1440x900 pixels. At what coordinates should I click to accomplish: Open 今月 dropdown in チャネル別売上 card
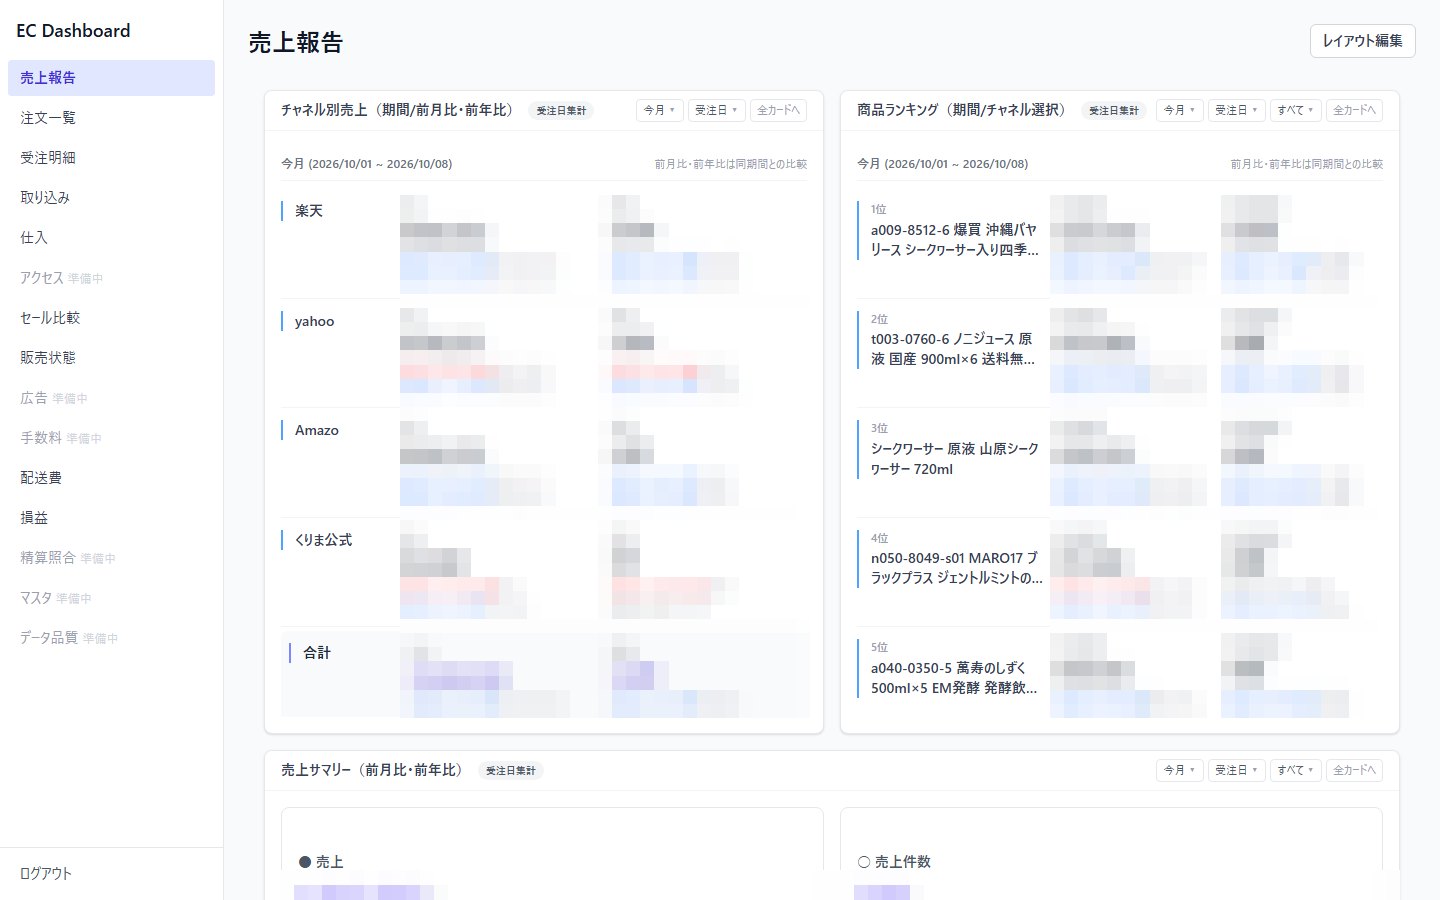(659, 110)
